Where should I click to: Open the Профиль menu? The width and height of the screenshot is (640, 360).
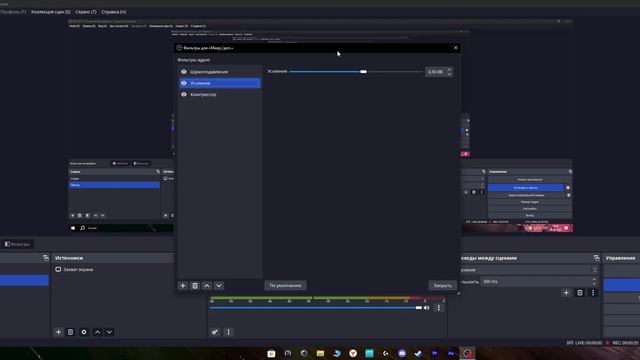point(13,12)
